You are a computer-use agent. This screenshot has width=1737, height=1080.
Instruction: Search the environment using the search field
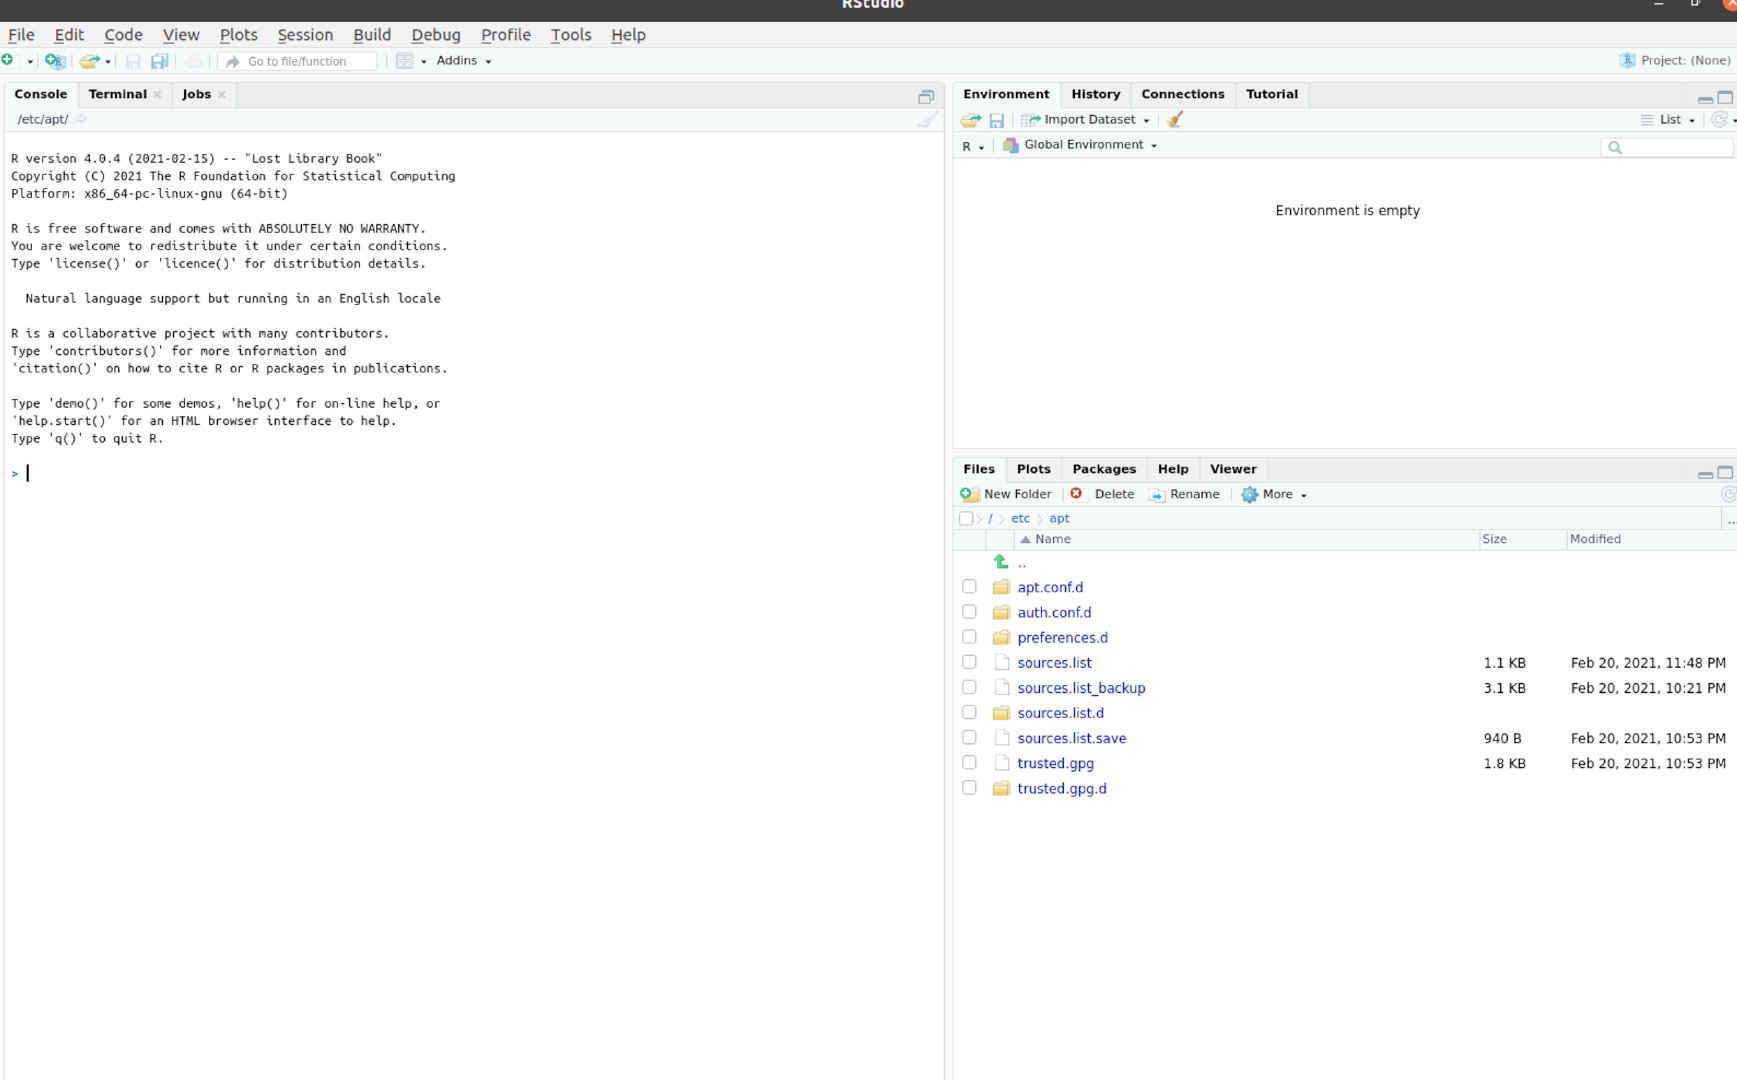click(x=1667, y=147)
